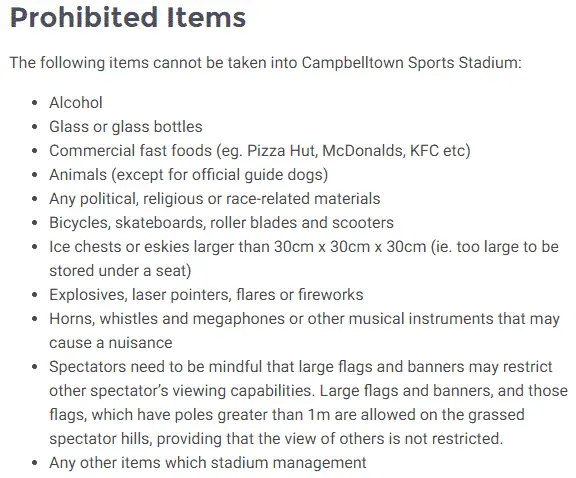This screenshot has width=576, height=478.
Task: Click the Explosives, laser pointers item
Action: click(206, 295)
